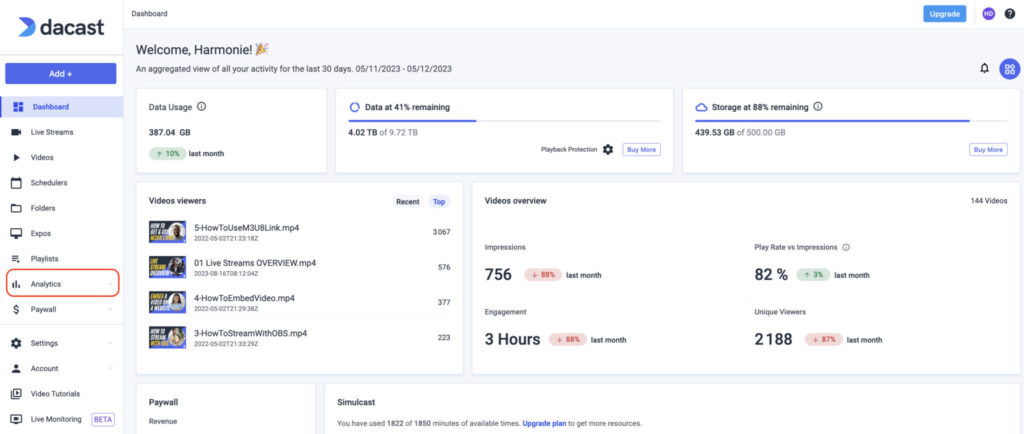The width and height of the screenshot is (1024, 434).
Task: Click Data Usage info icon
Action: tap(202, 106)
